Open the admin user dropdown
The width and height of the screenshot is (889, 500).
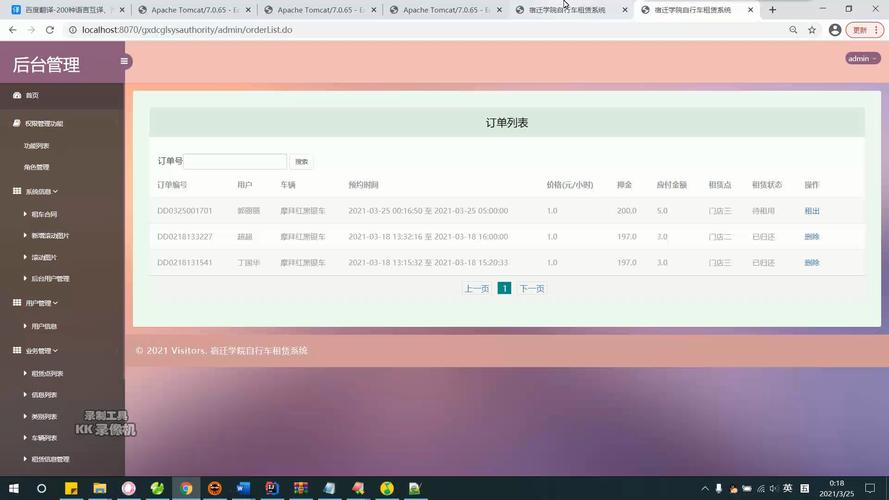862,58
